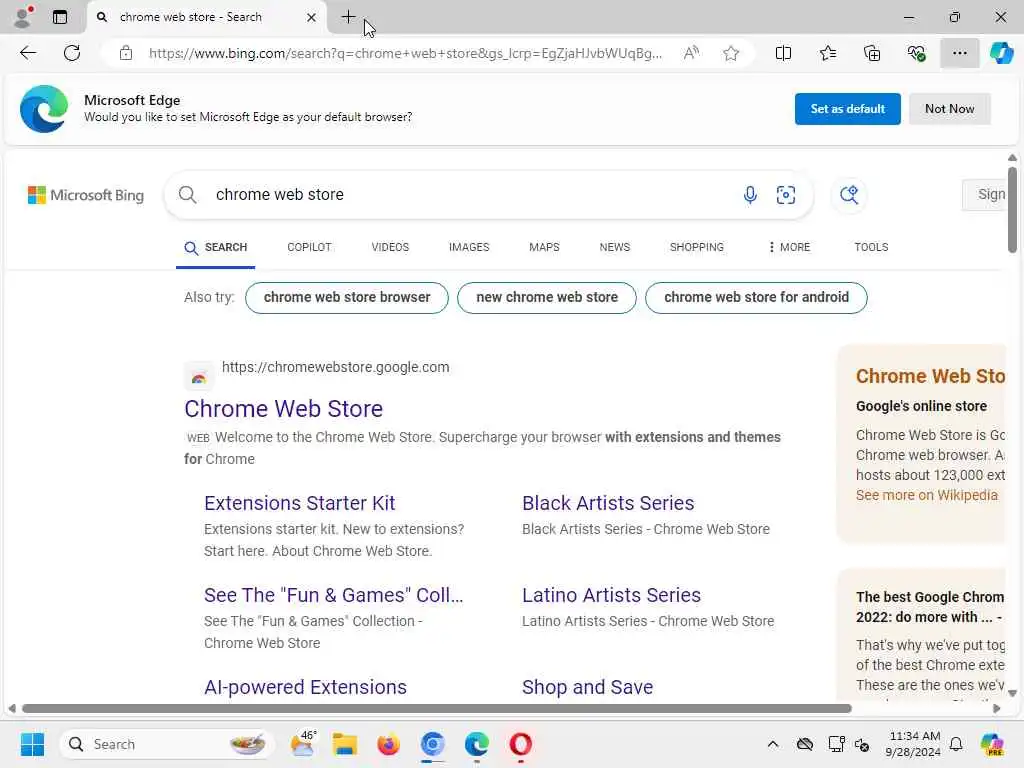The image size is (1024, 768).
Task: Open Black Artists Series link
Action: pyautogui.click(x=608, y=504)
